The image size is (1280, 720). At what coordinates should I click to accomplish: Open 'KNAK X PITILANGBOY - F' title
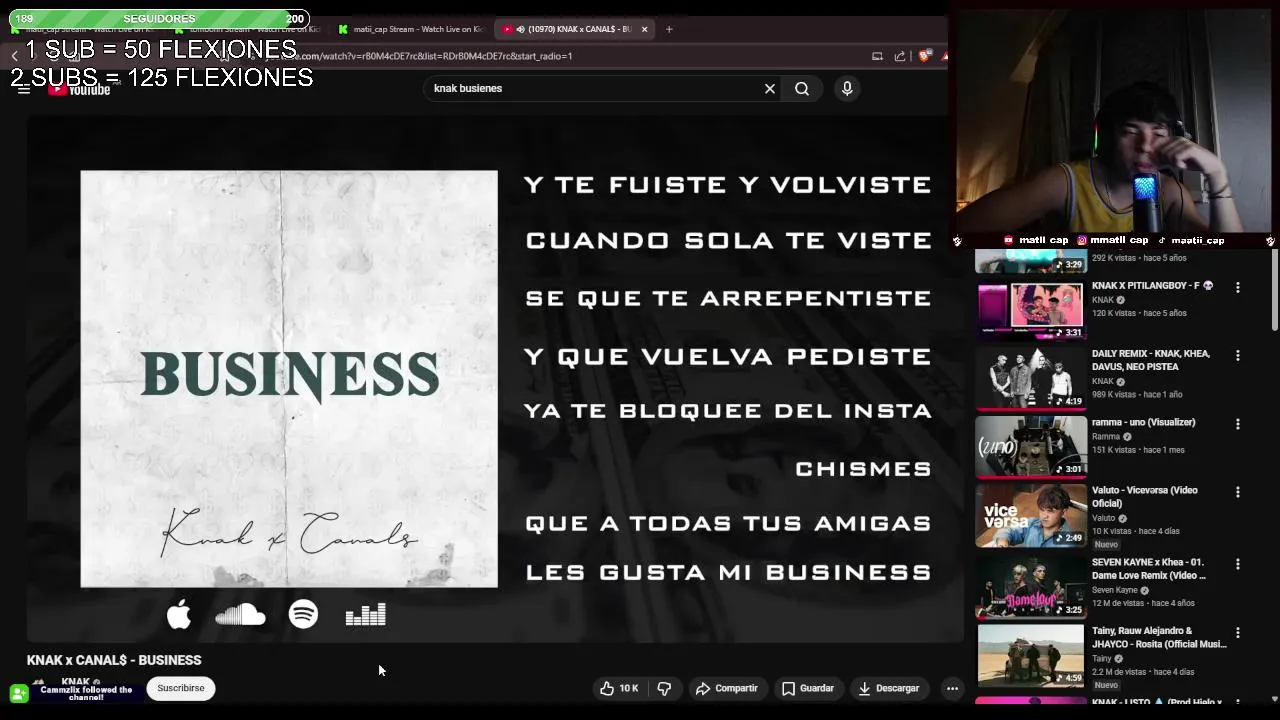(x=1152, y=286)
